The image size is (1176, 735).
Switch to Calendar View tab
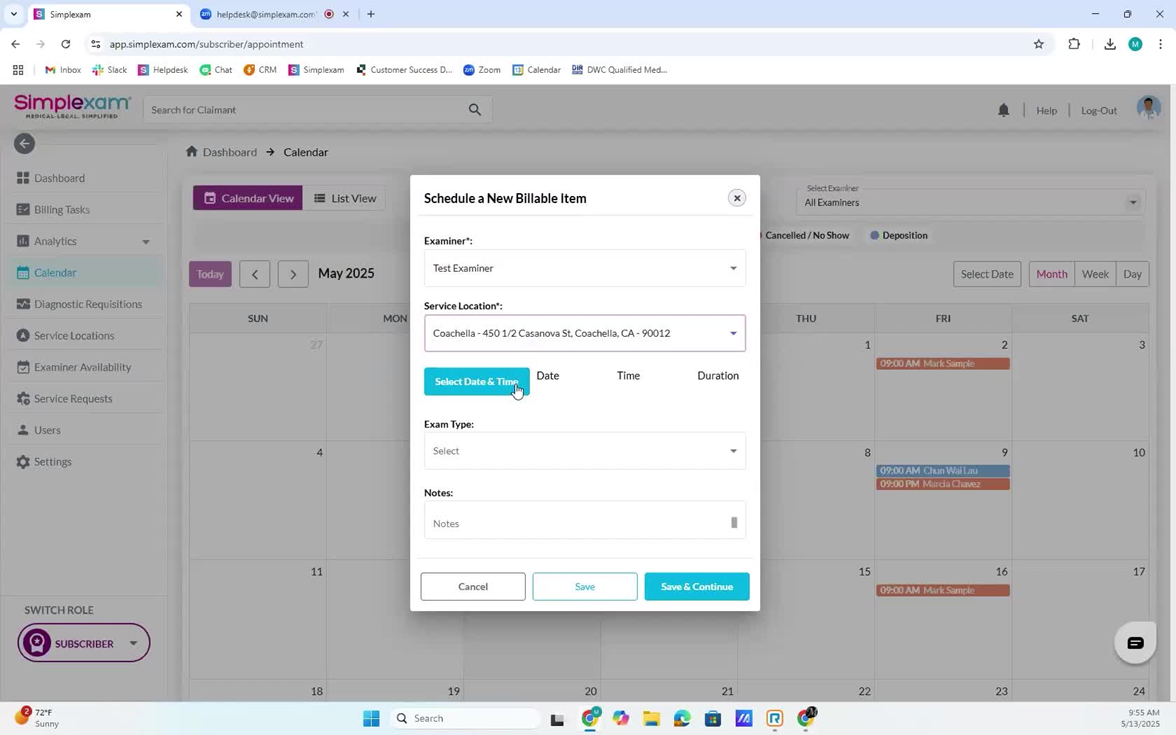pyautogui.click(x=248, y=198)
